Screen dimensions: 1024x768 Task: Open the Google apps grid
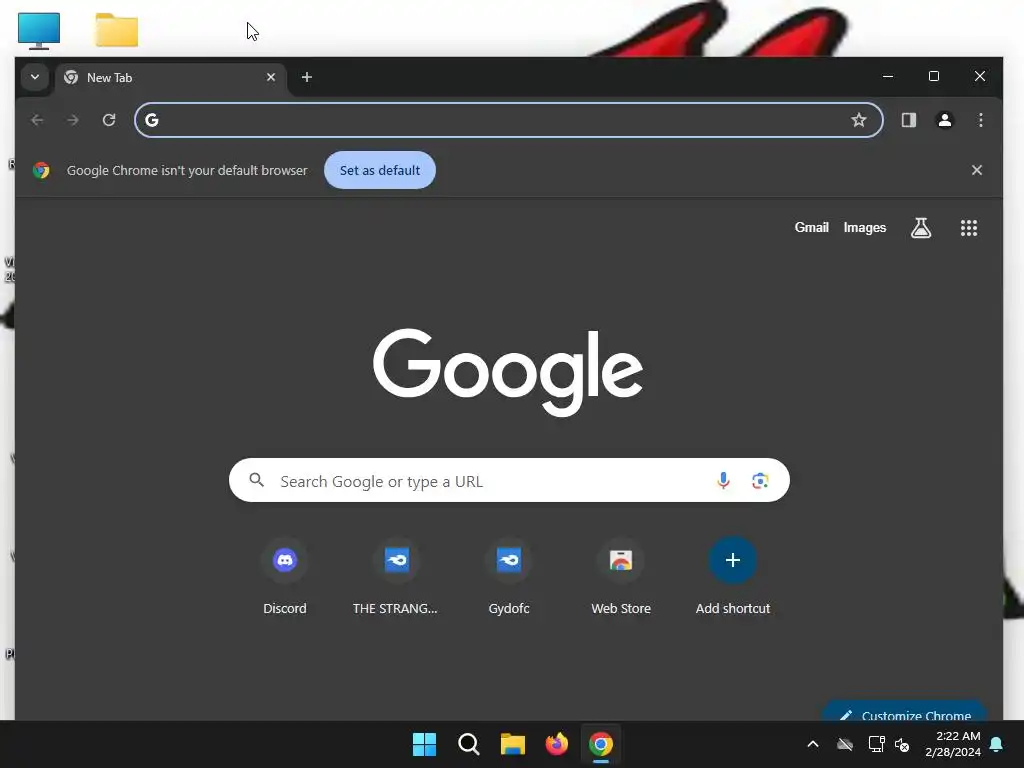[969, 228]
